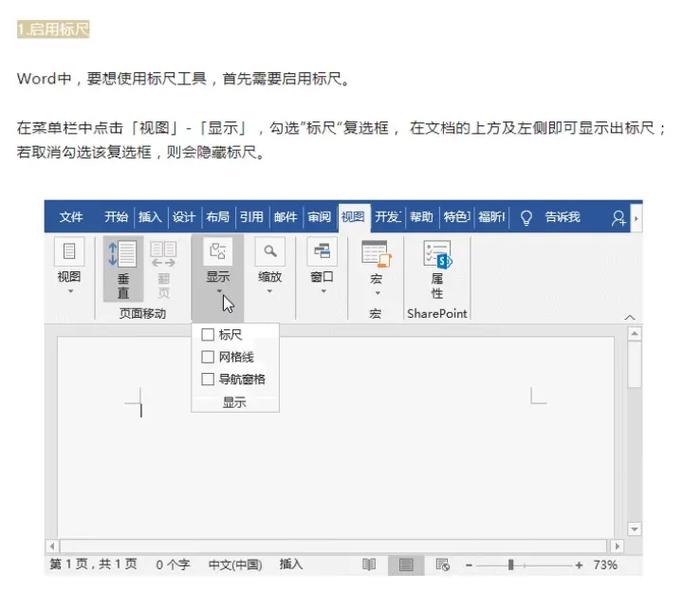Switch to Print Layout view icon
Viewport: 683px width, 593px height.
click(406, 565)
